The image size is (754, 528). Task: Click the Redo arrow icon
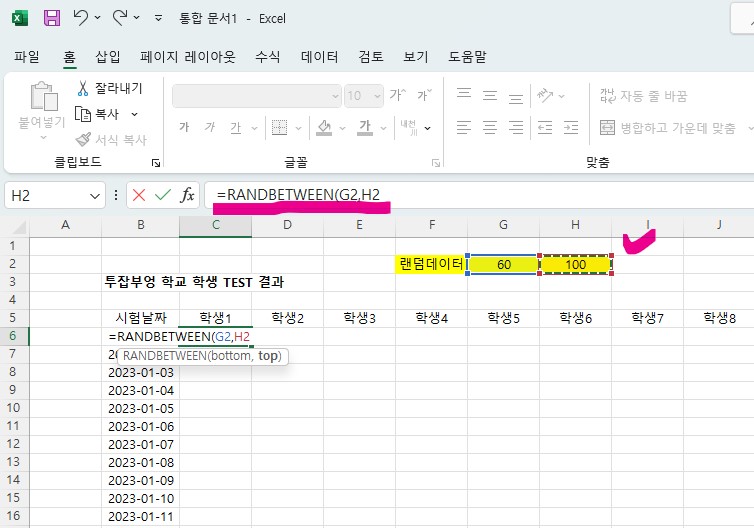pyautogui.click(x=119, y=18)
